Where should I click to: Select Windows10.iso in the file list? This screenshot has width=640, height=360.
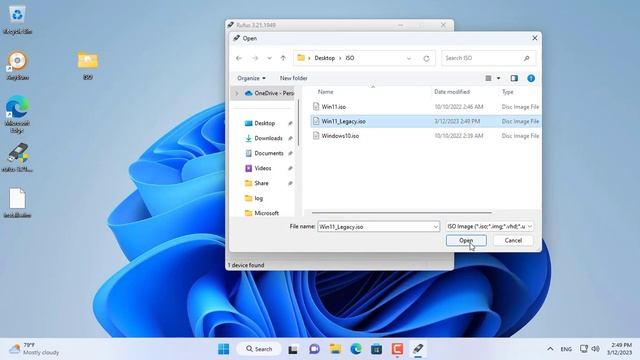tap(426, 136)
